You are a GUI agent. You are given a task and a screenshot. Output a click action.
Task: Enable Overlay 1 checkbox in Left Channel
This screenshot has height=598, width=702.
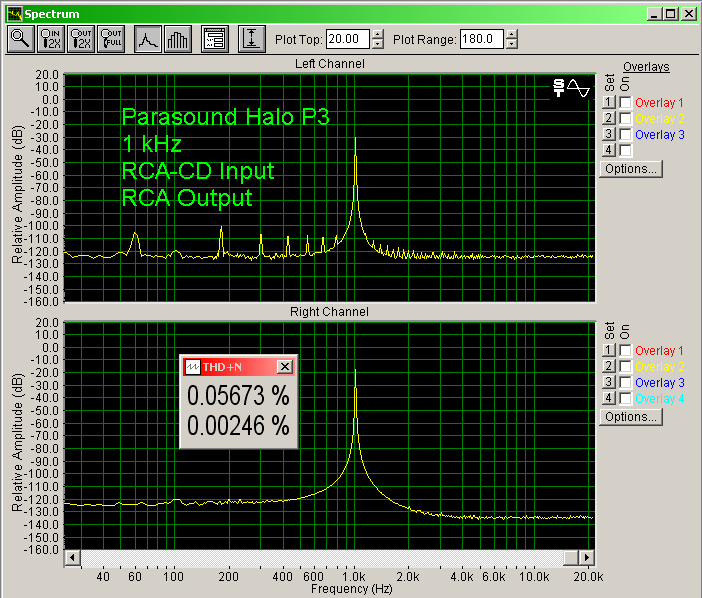click(625, 102)
